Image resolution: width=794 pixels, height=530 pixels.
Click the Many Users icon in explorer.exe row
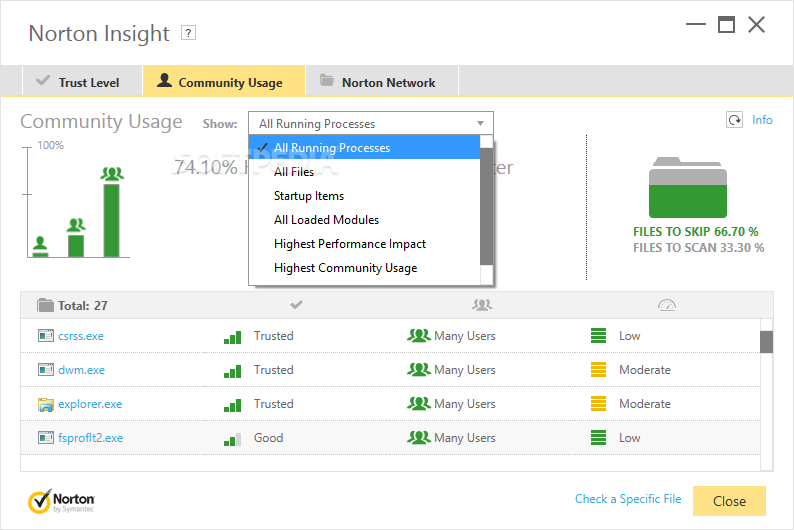[x=419, y=403]
